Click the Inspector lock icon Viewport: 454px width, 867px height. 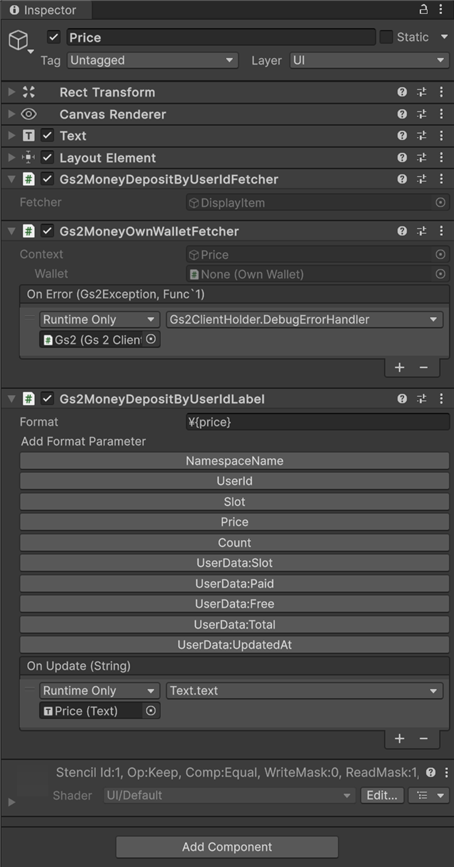[424, 9]
